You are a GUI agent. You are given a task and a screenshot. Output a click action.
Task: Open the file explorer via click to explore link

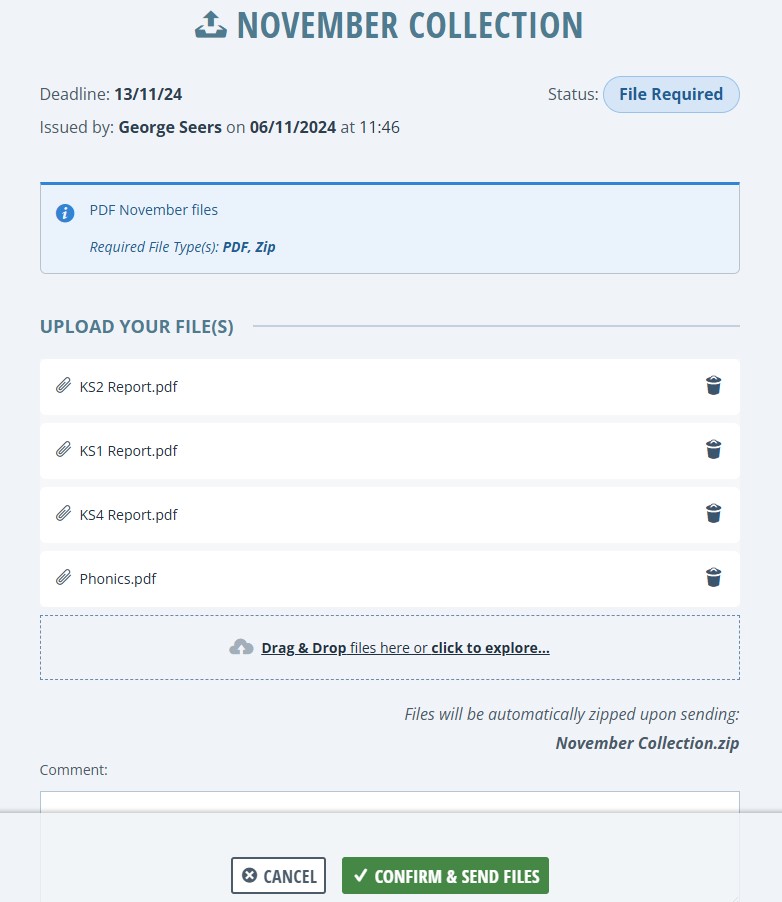[490, 647]
